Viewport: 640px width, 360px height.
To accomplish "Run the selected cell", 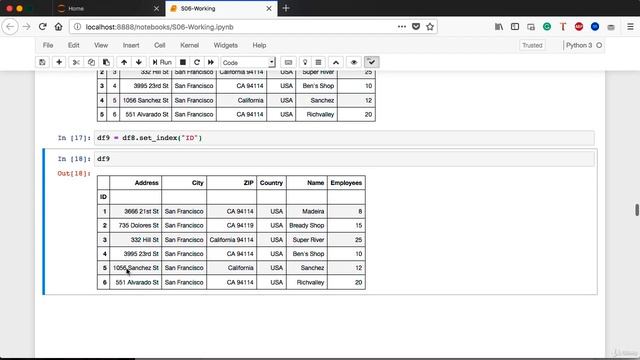I will coord(162,62).
